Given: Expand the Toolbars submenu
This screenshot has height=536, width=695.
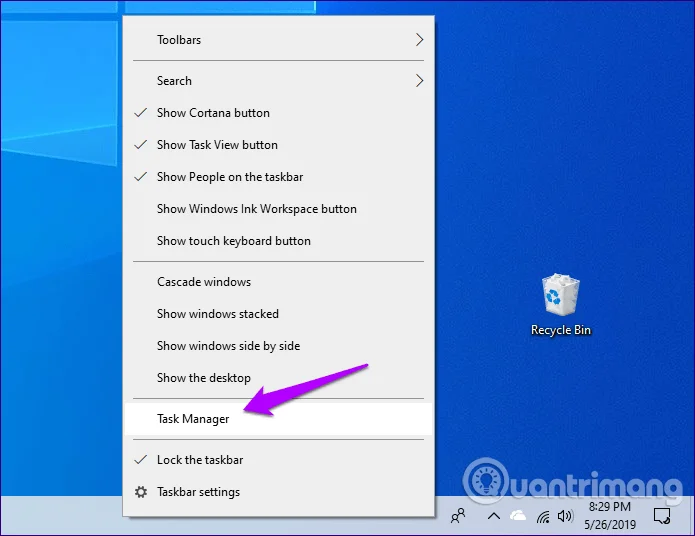Looking at the screenshot, I should [x=278, y=40].
